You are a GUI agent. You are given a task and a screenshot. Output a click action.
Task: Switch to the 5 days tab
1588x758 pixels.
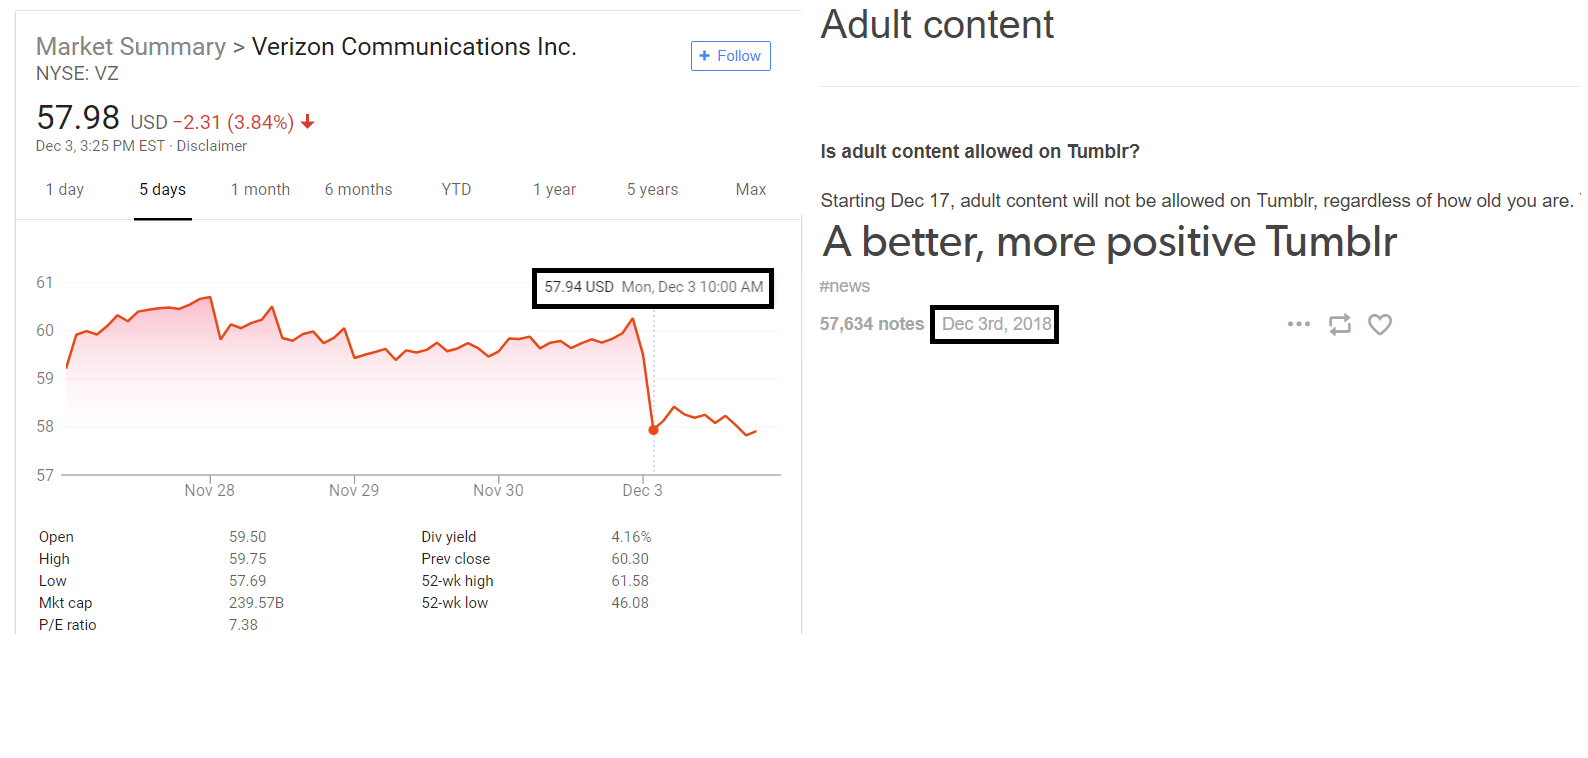coord(162,190)
